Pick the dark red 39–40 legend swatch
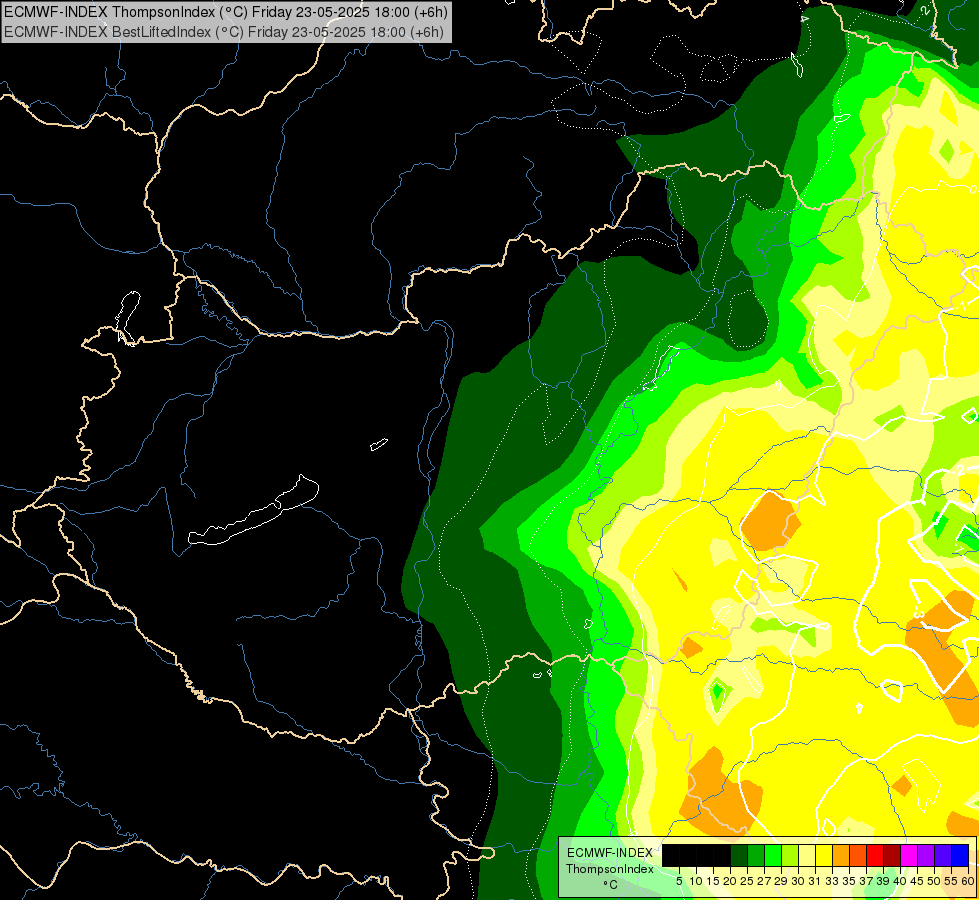979x900 pixels. click(x=892, y=855)
